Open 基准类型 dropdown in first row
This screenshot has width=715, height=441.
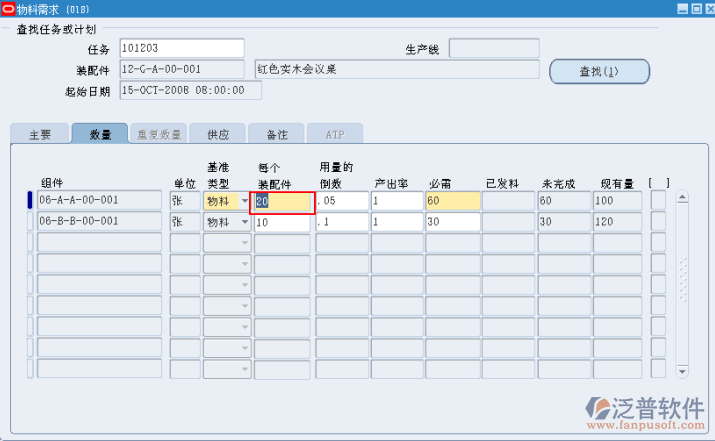click(x=244, y=201)
